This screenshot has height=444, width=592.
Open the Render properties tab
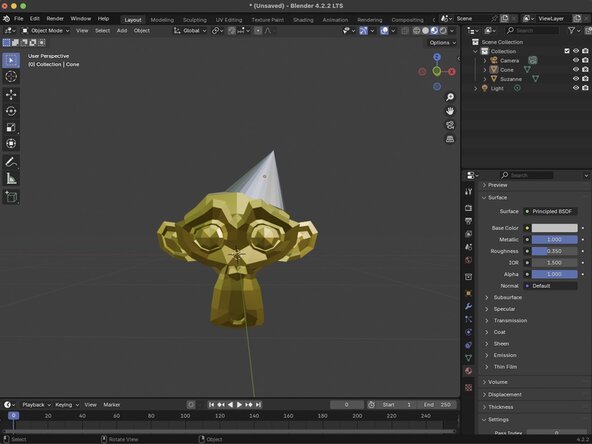point(469,208)
